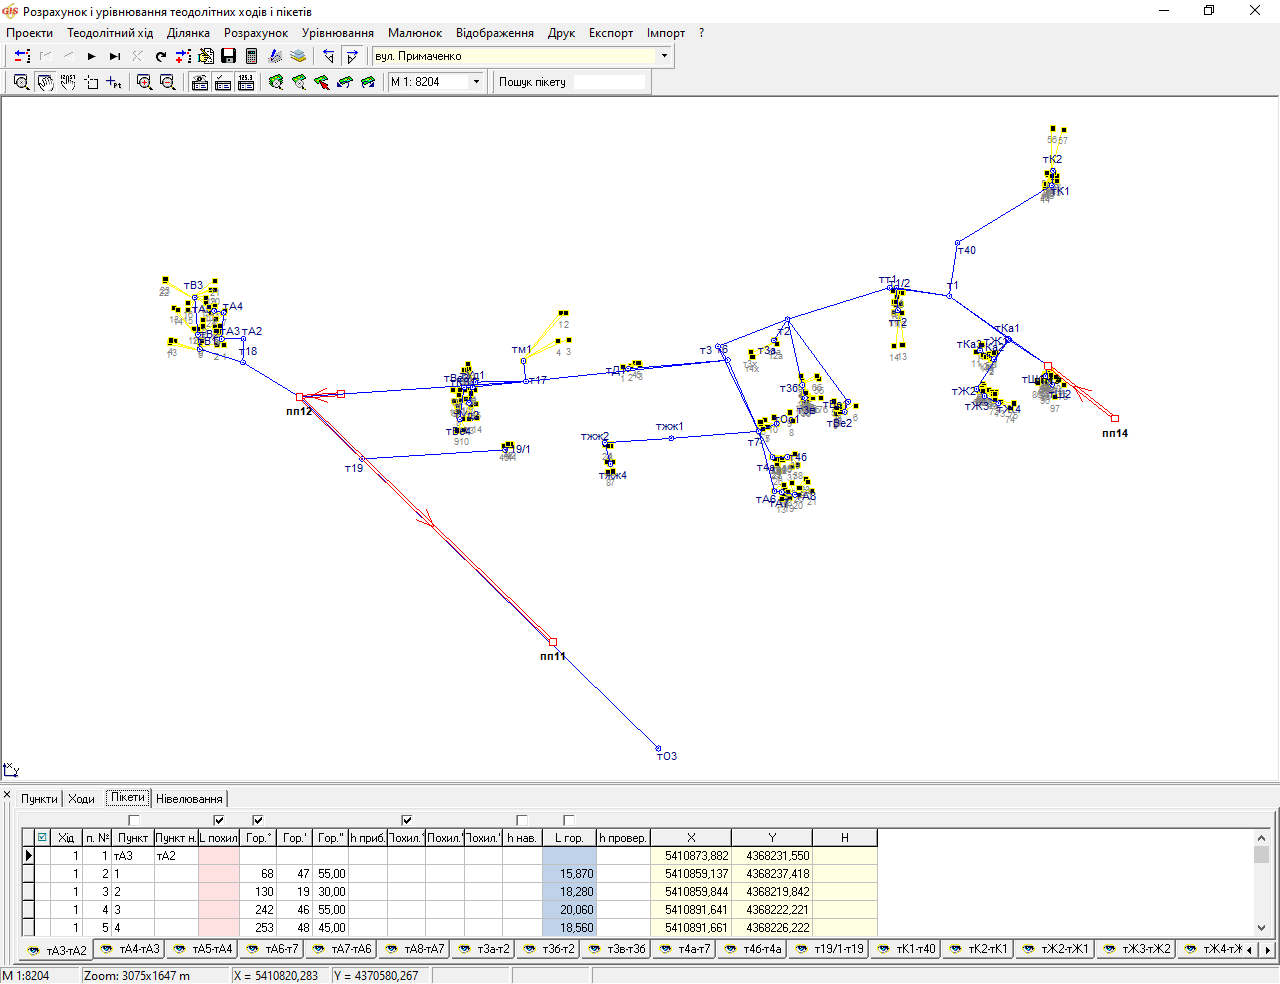The width and height of the screenshot is (1280, 984).
Task: Click the go to last record arrow
Action: click(114, 56)
